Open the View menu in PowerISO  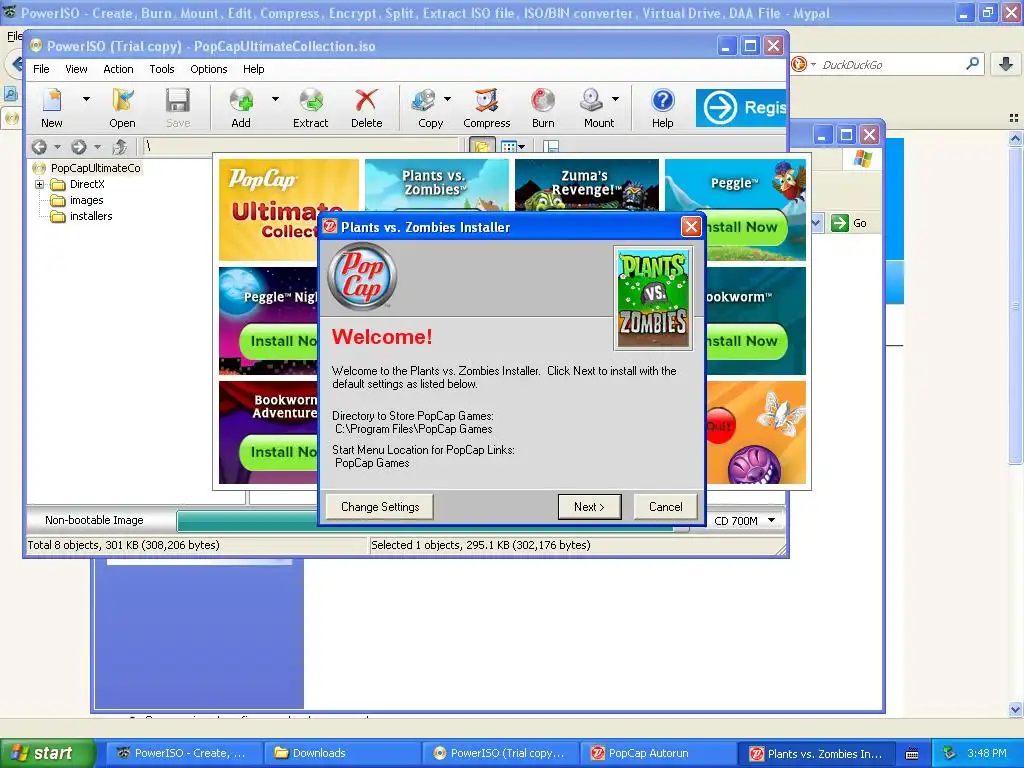[x=76, y=69]
